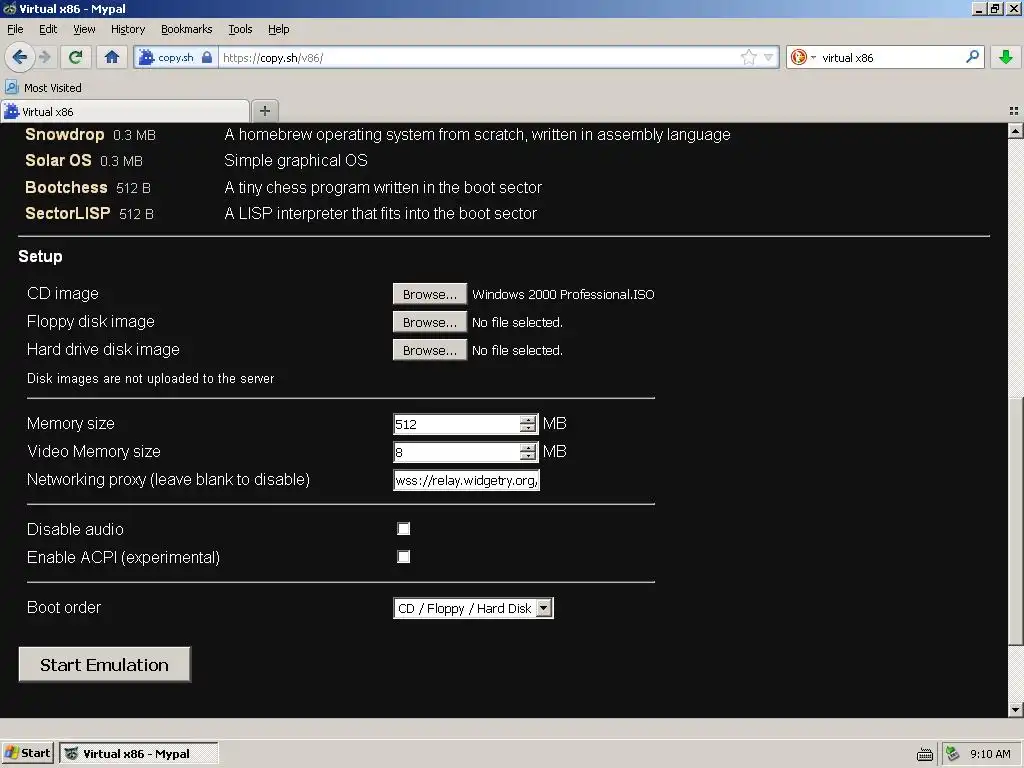Viewport: 1024px width, 768px height.
Task: Browse for a hard drive disk image
Action: [430, 350]
